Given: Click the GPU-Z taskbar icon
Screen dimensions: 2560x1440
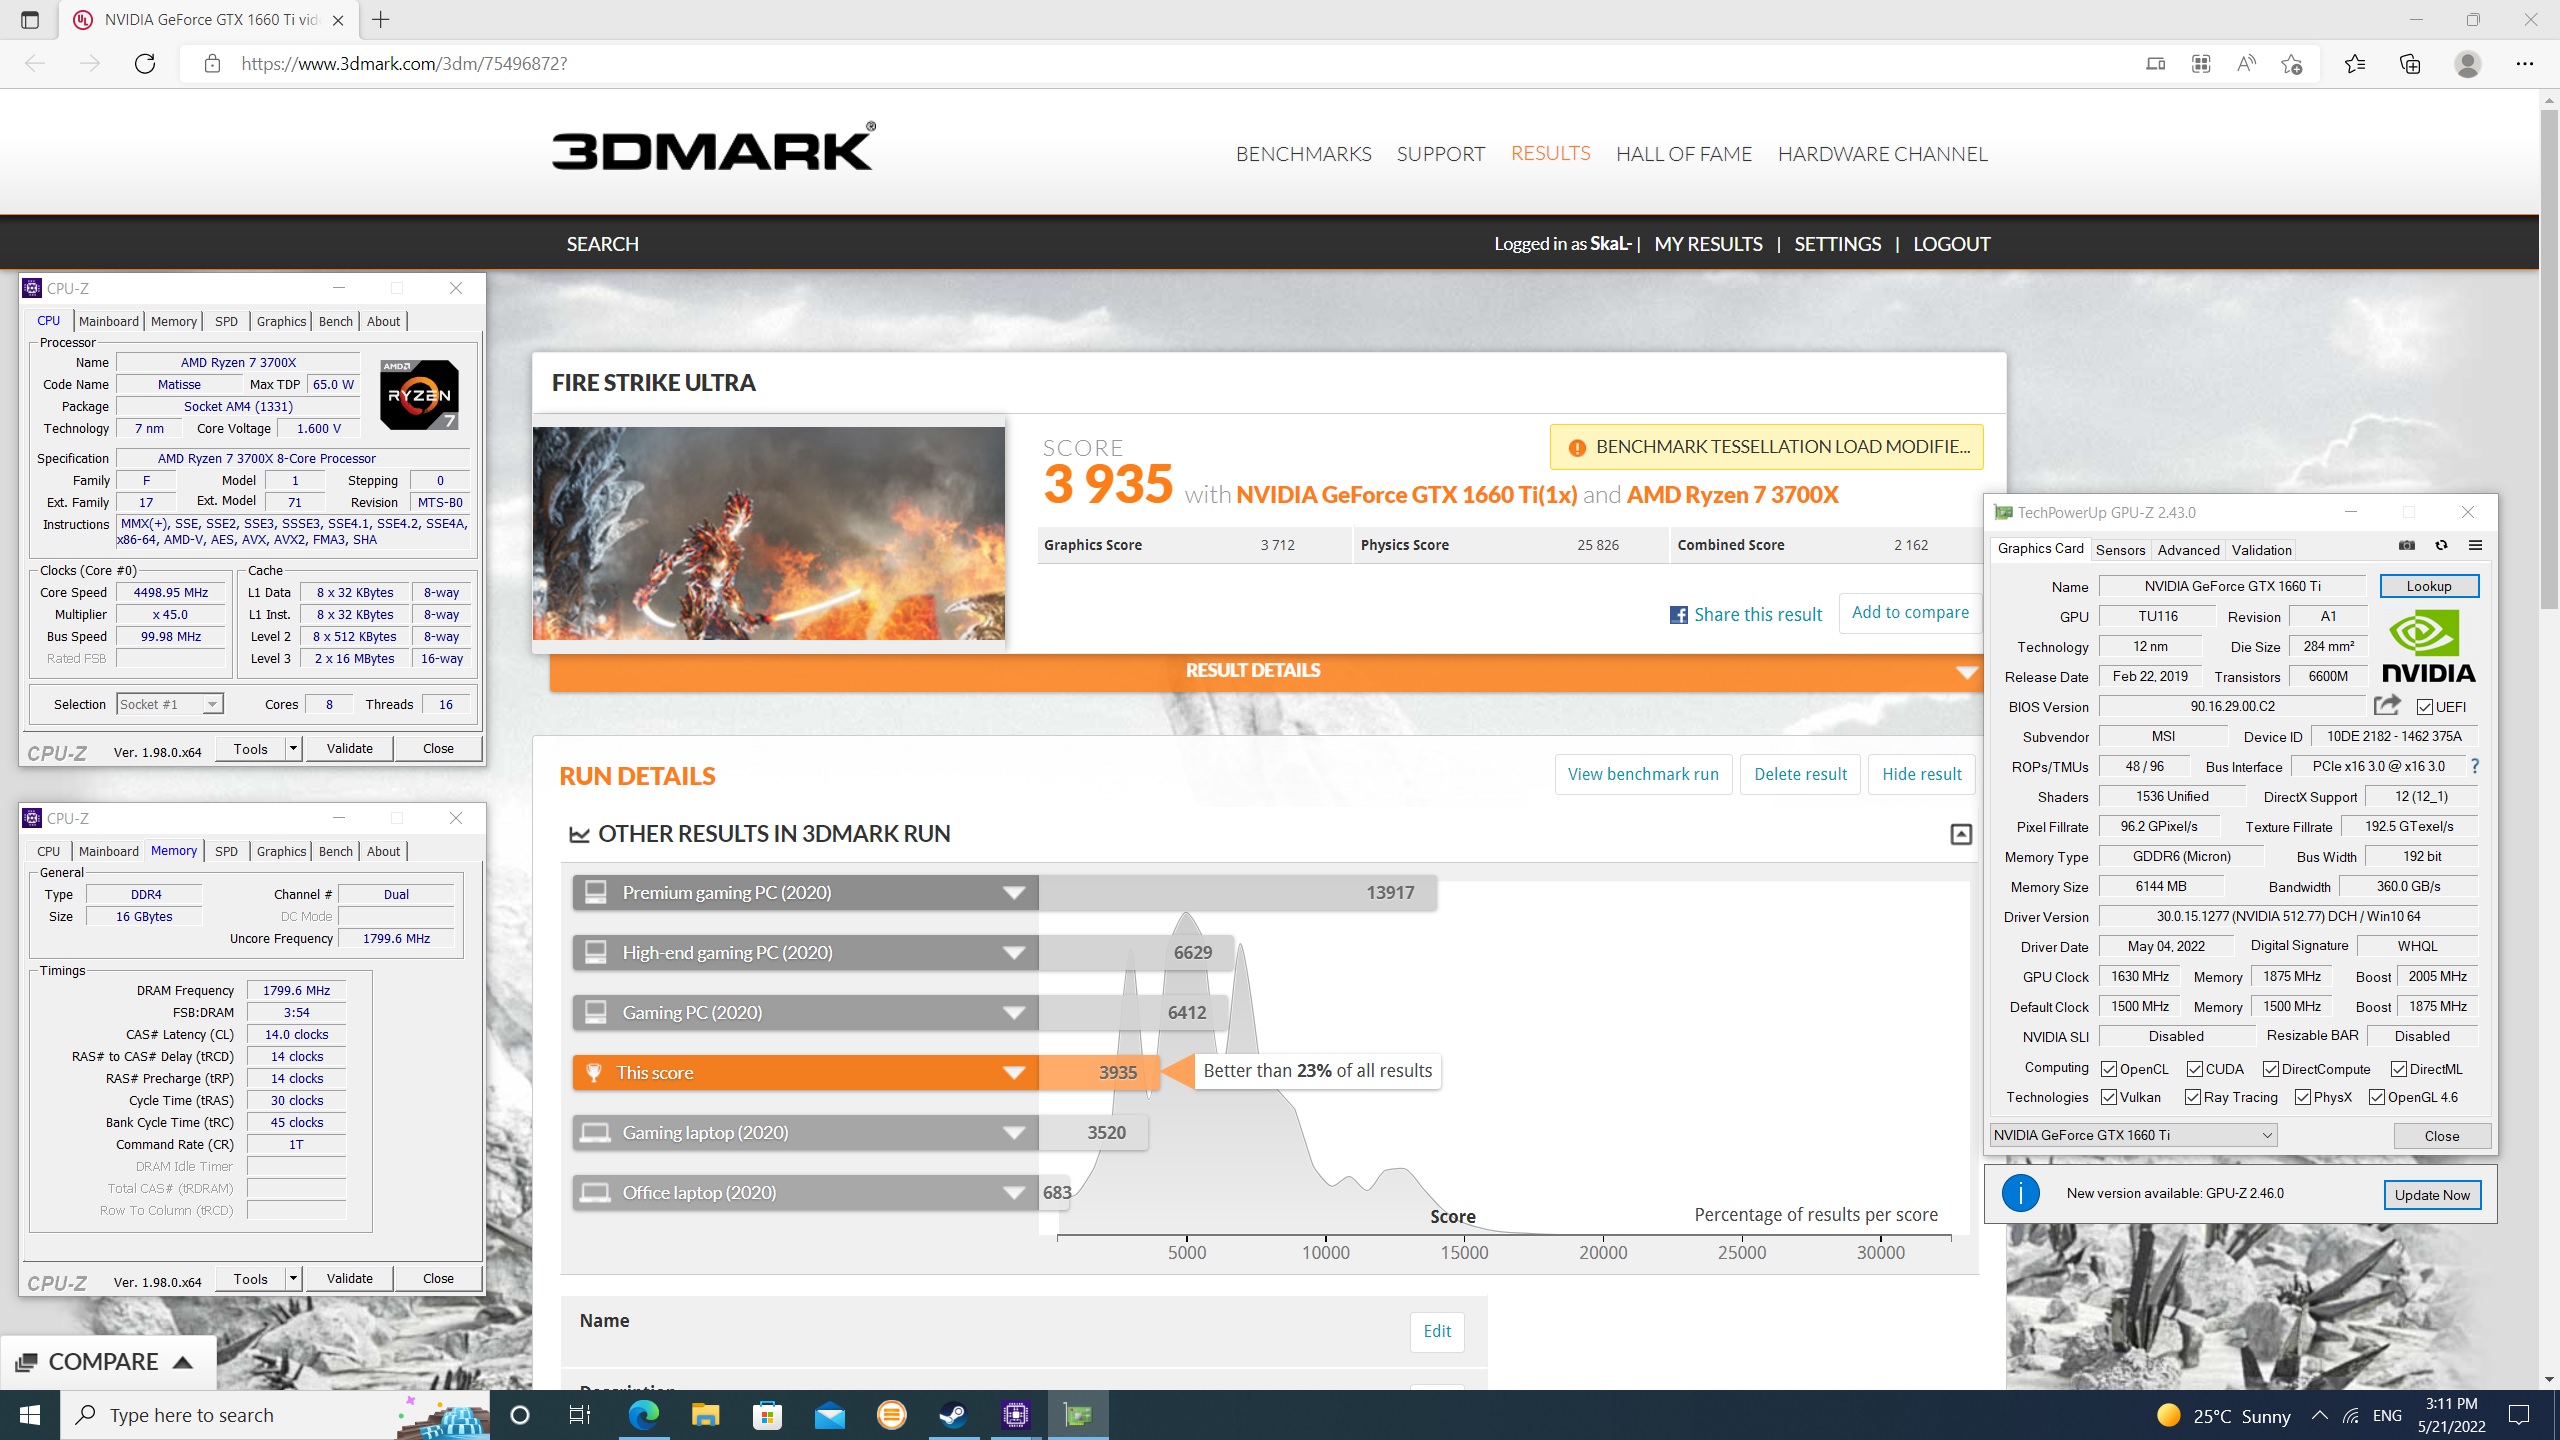Looking at the screenshot, I should (1077, 1415).
